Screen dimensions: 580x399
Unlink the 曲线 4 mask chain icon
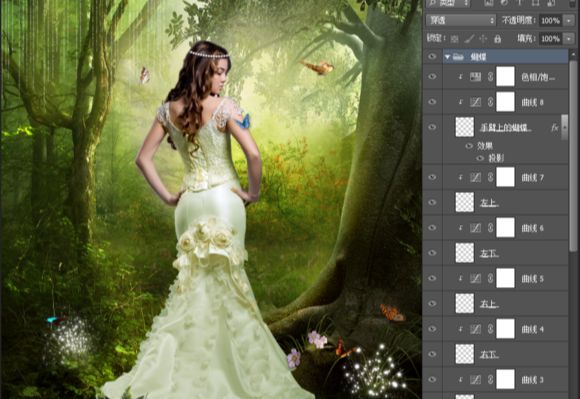(x=490, y=329)
